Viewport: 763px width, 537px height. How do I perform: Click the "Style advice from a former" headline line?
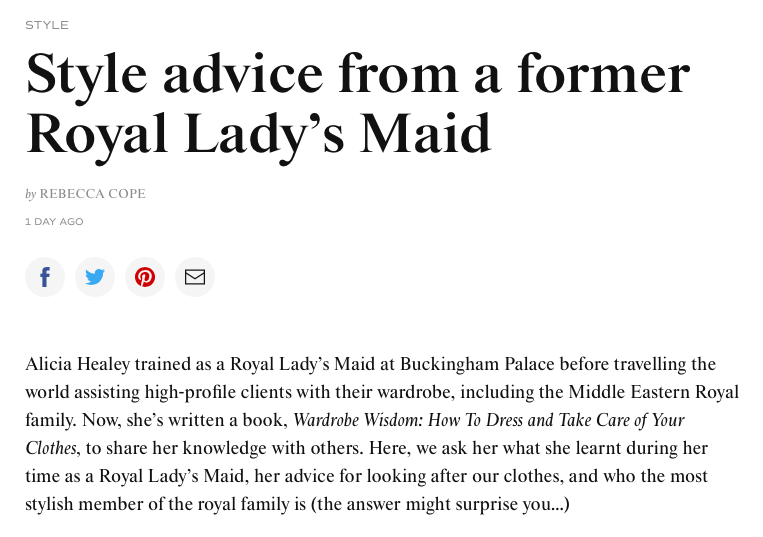357,74
